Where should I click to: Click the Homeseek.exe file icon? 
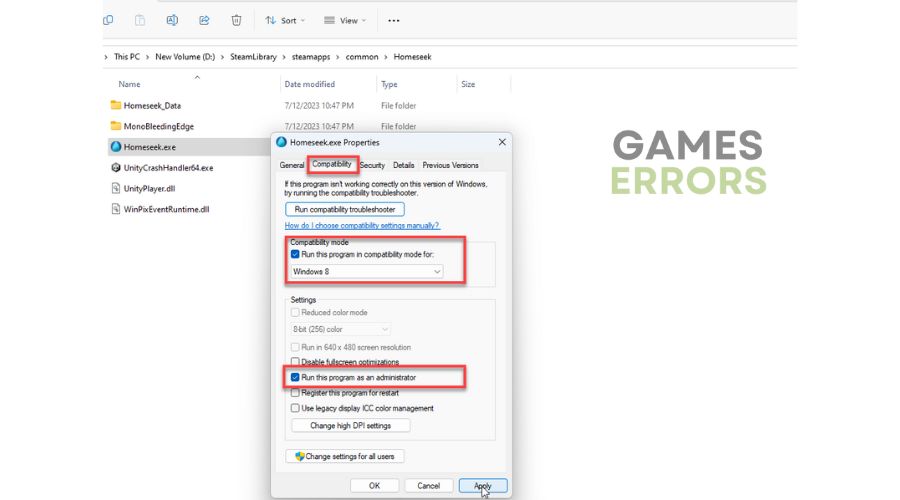tap(115, 146)
